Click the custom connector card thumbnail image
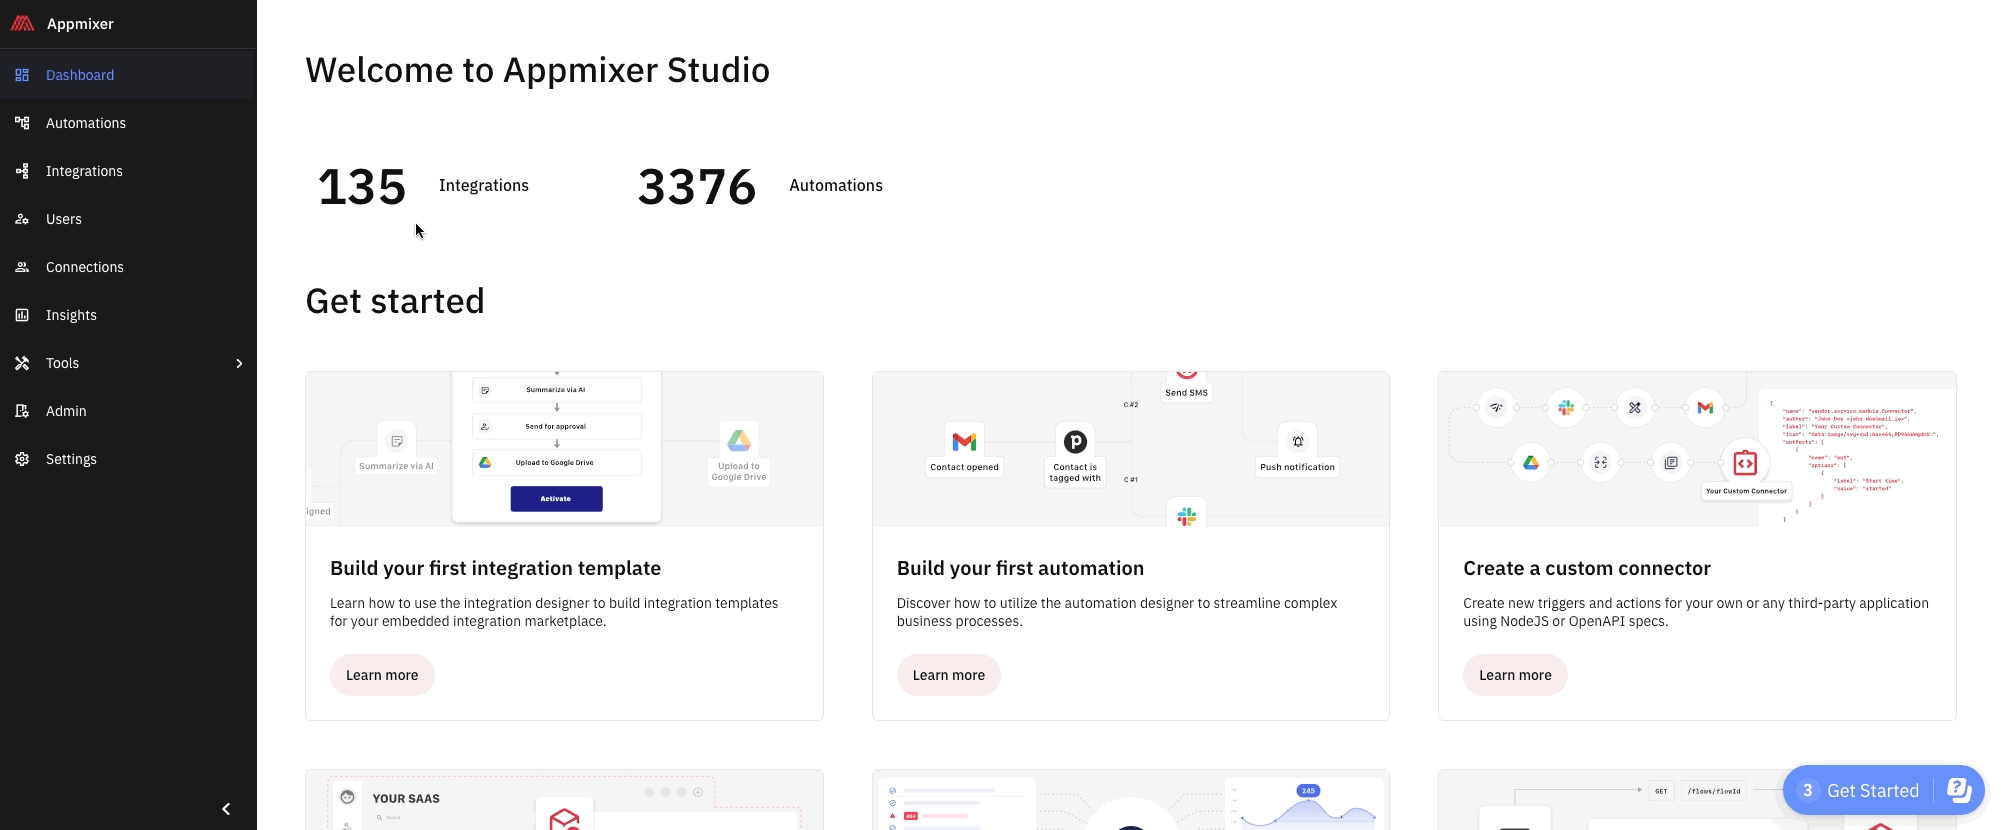This screenshot has height=830, width=2002. [x=1696, y=449]
